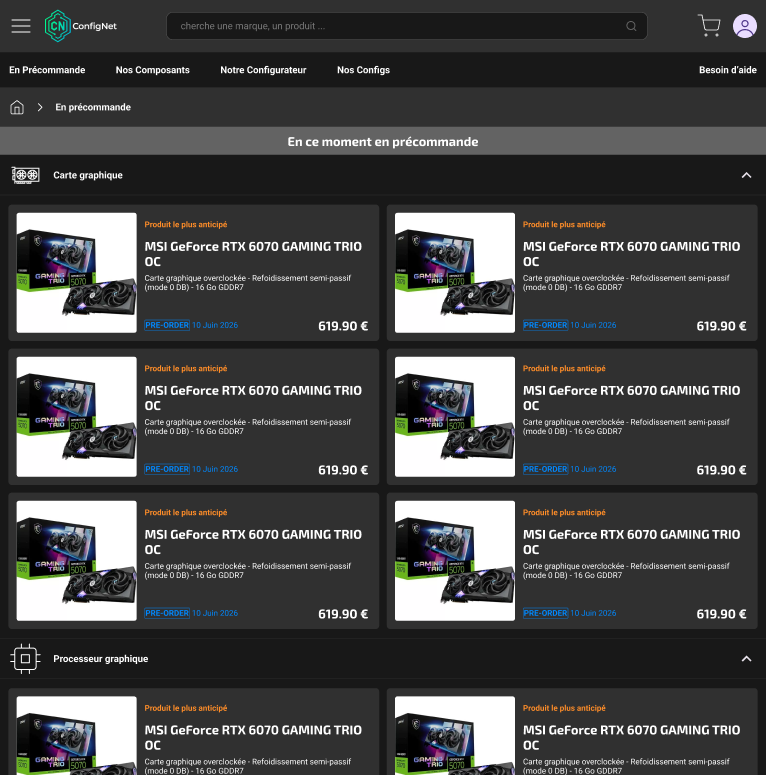Click 'Produit le plus anticipé' label in second-row left Carte graphique card

[x=186, y=368]
